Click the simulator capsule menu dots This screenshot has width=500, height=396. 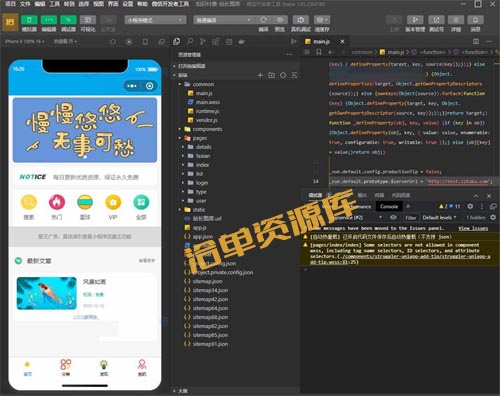tap(132, 86)
